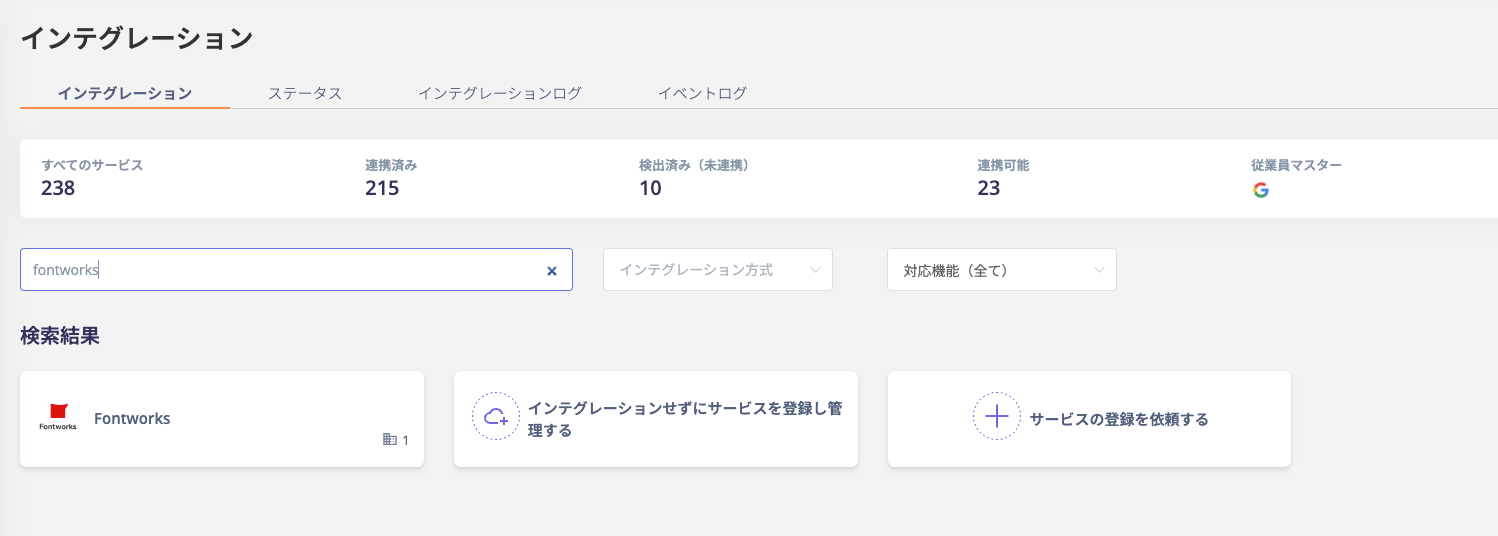Click the Fontworks logo icon
Viewport: 1498px width, 536px height.
(58, 417)
